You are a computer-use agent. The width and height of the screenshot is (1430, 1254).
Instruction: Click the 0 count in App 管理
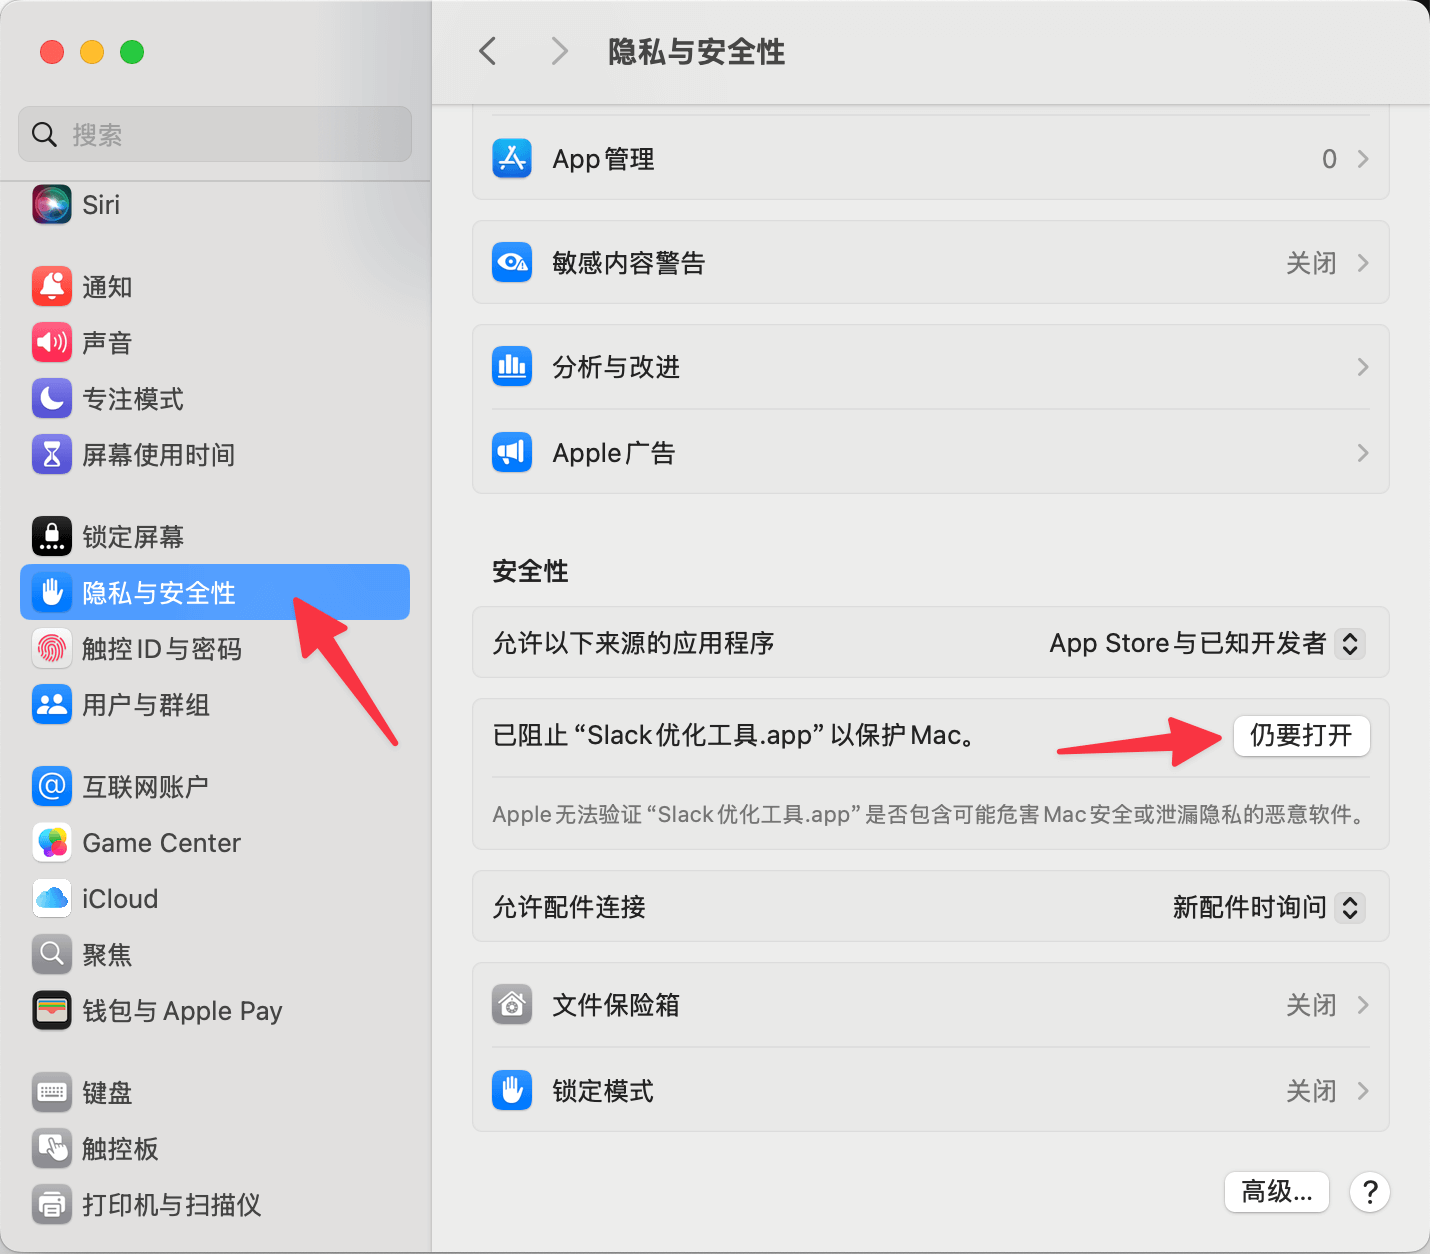point(1329,159)
